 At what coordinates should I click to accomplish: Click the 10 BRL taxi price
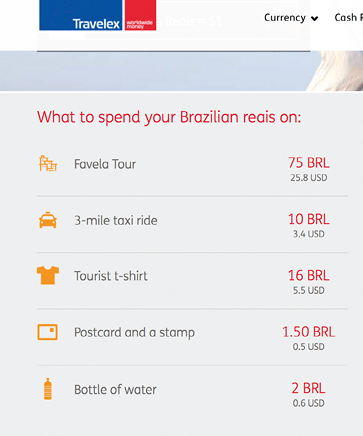309,219
